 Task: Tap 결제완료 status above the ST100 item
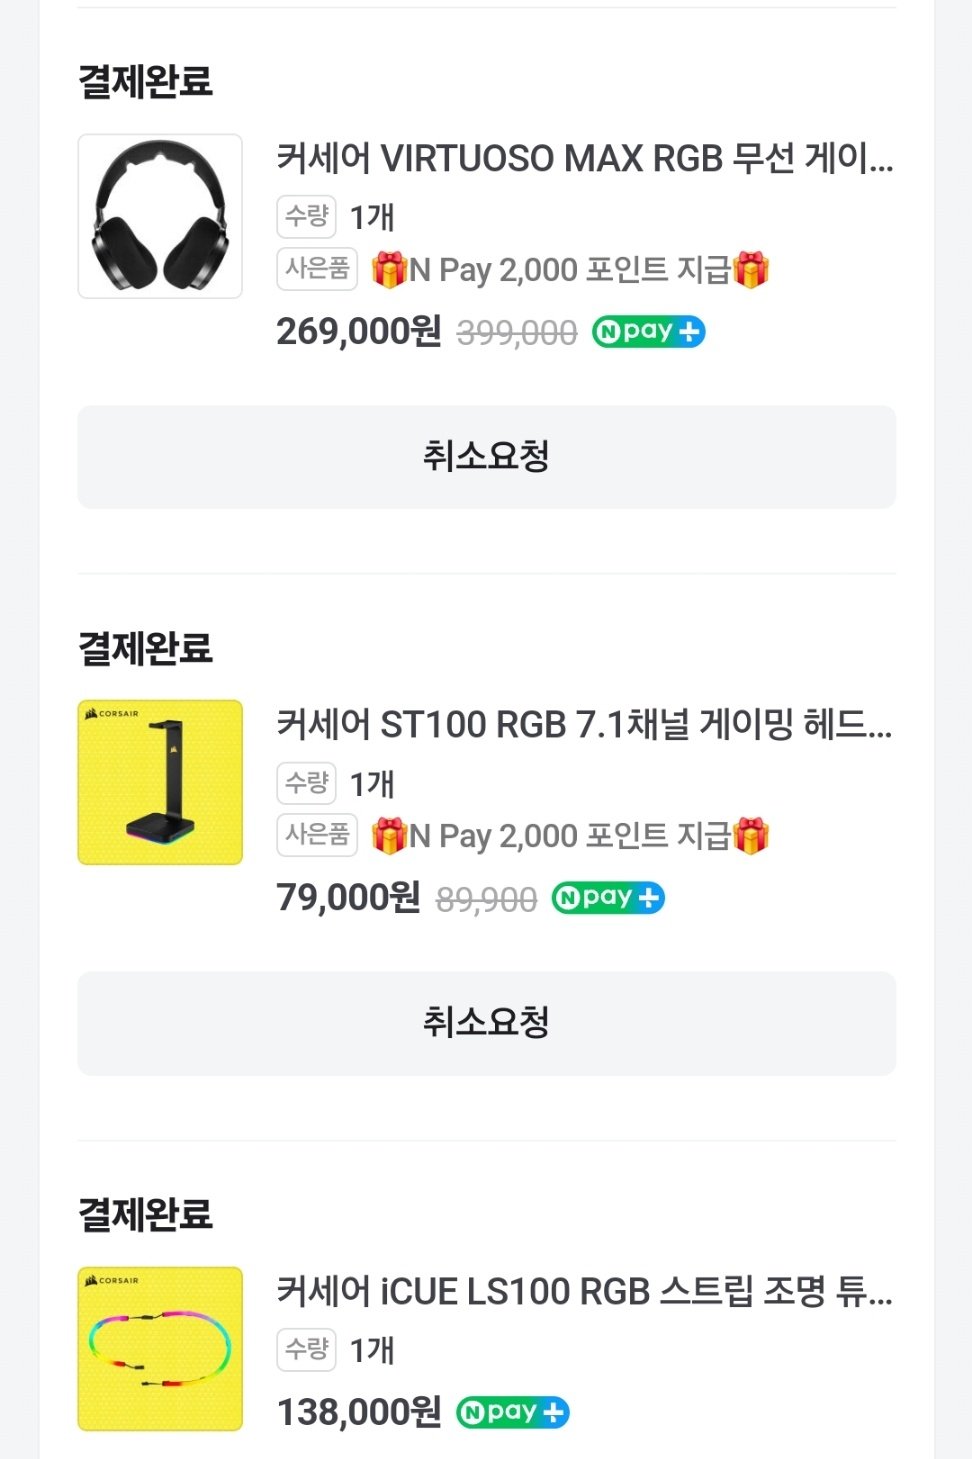coord(146,648)
